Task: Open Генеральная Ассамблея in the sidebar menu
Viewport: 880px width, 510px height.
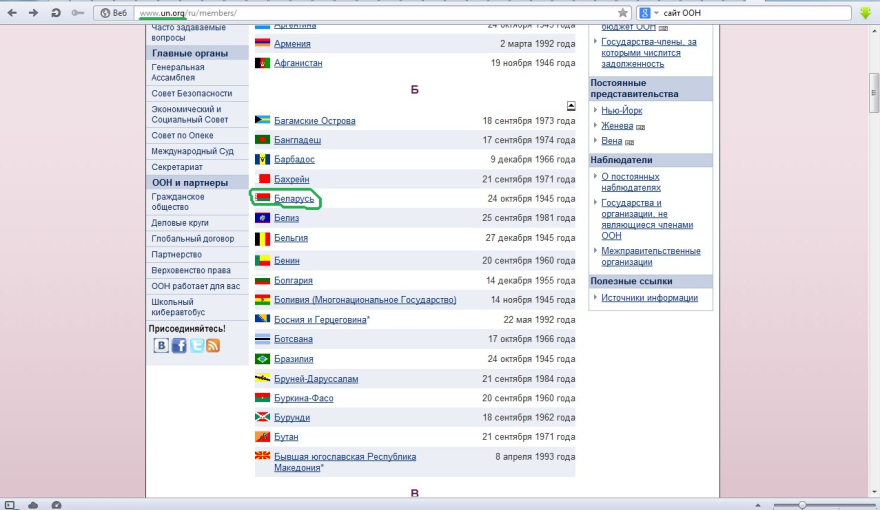Action: (178, 73)
